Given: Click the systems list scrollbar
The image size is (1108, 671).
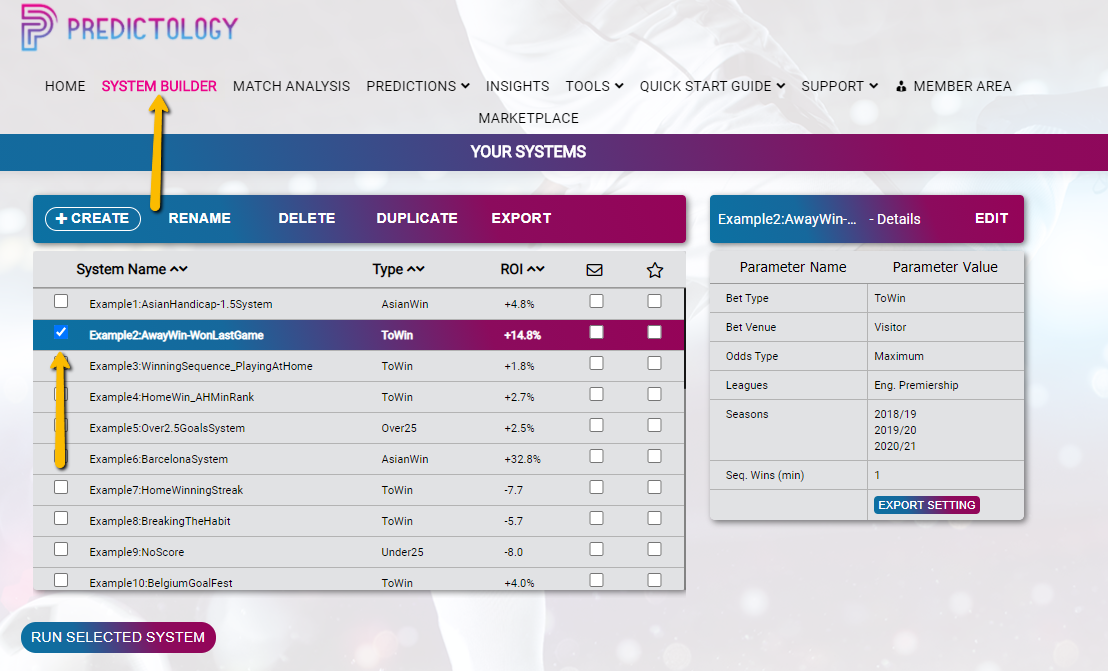Looking at the screenshot, I should coord(684,338).
